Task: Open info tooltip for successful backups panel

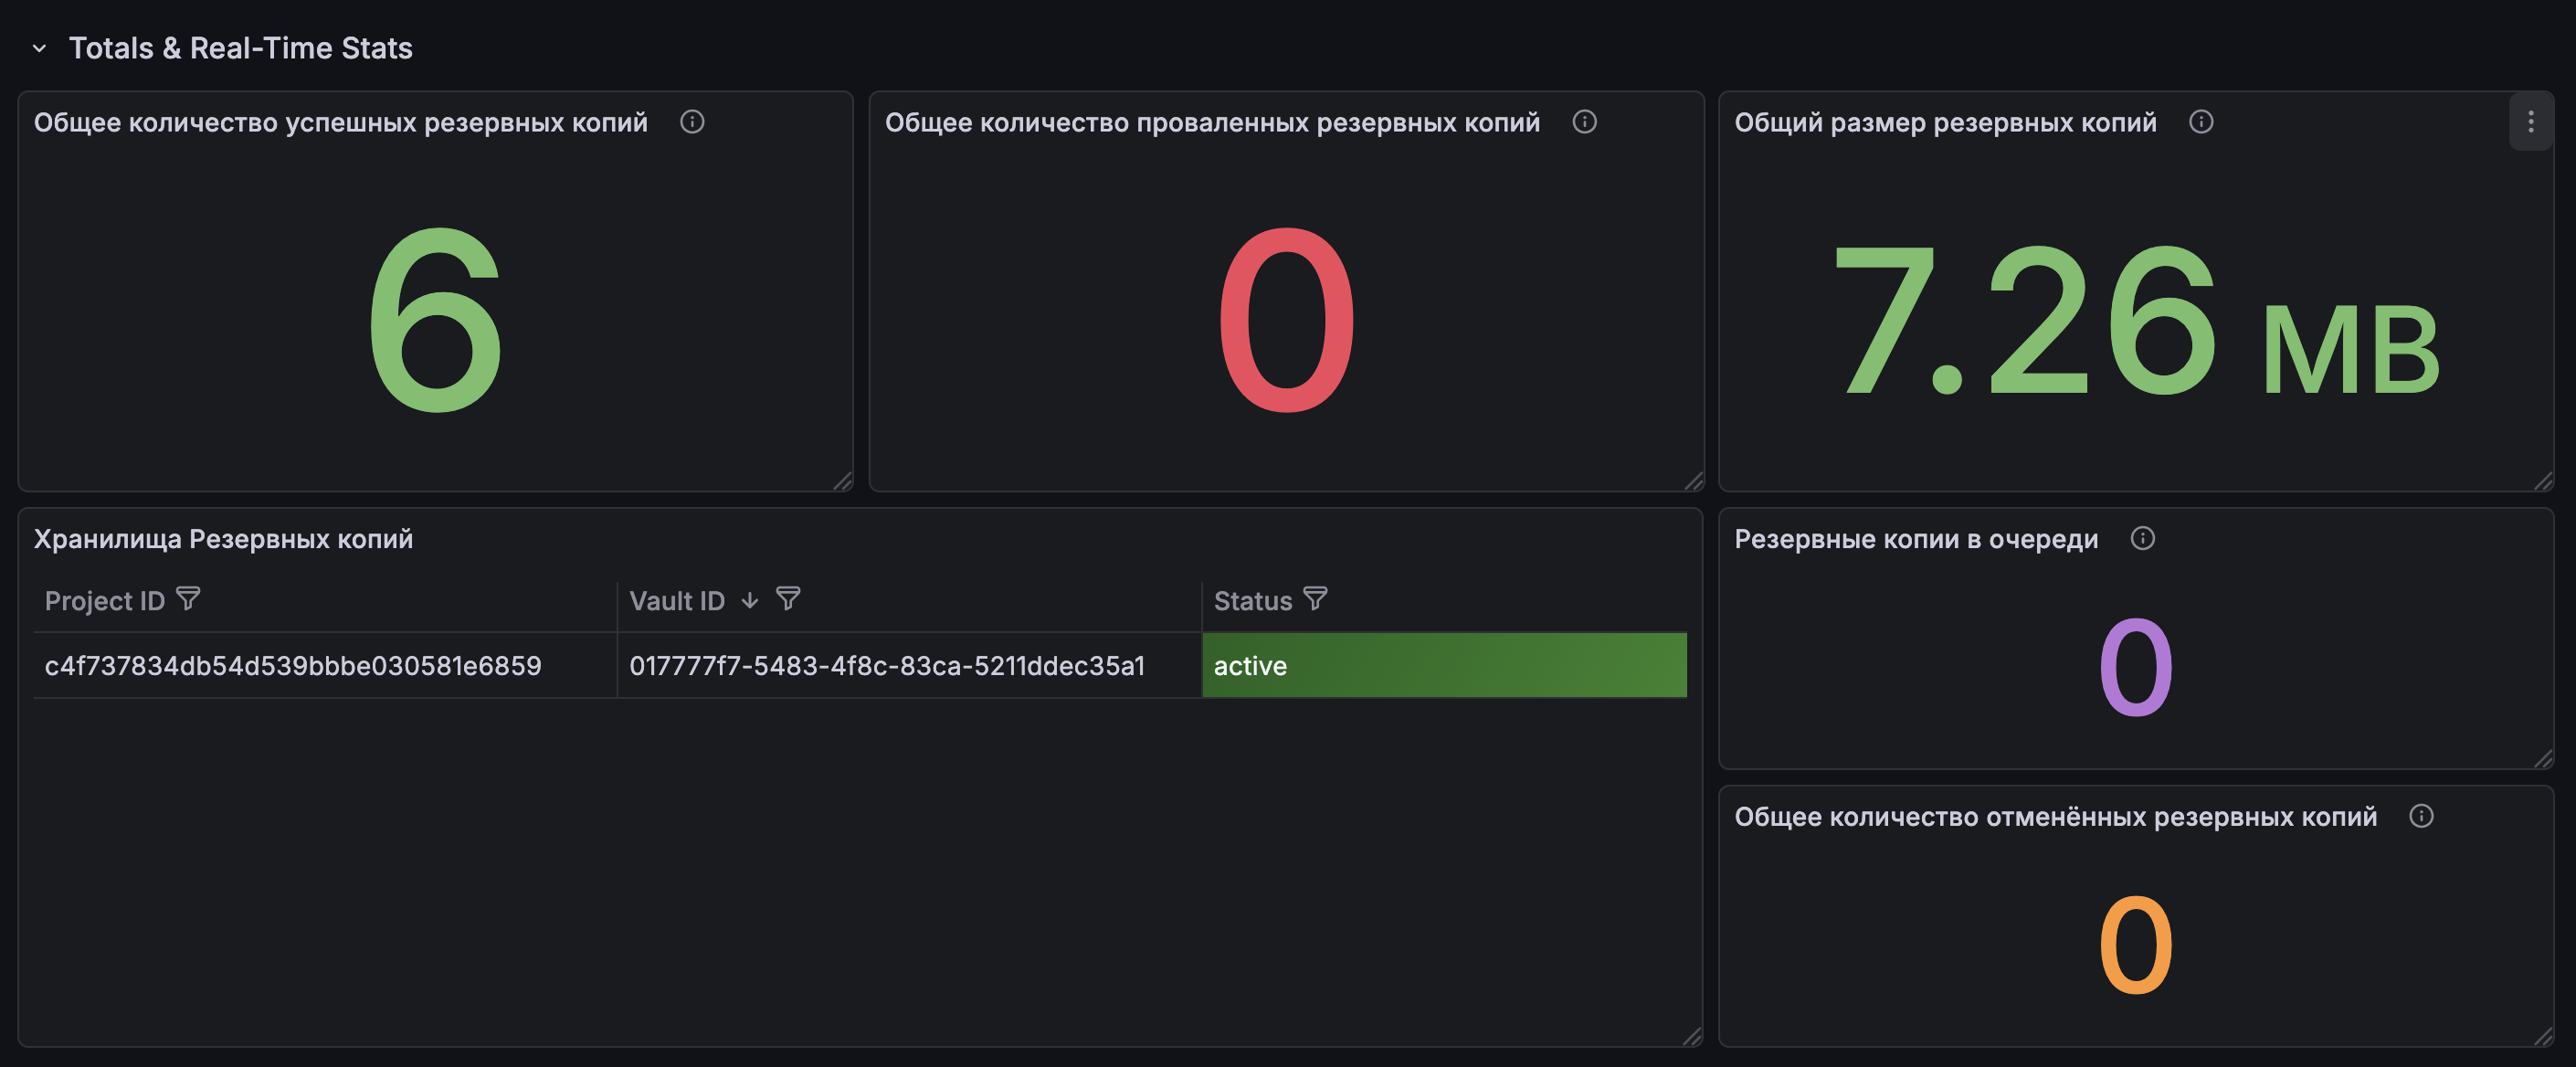Action: click(x=692, y=122)
